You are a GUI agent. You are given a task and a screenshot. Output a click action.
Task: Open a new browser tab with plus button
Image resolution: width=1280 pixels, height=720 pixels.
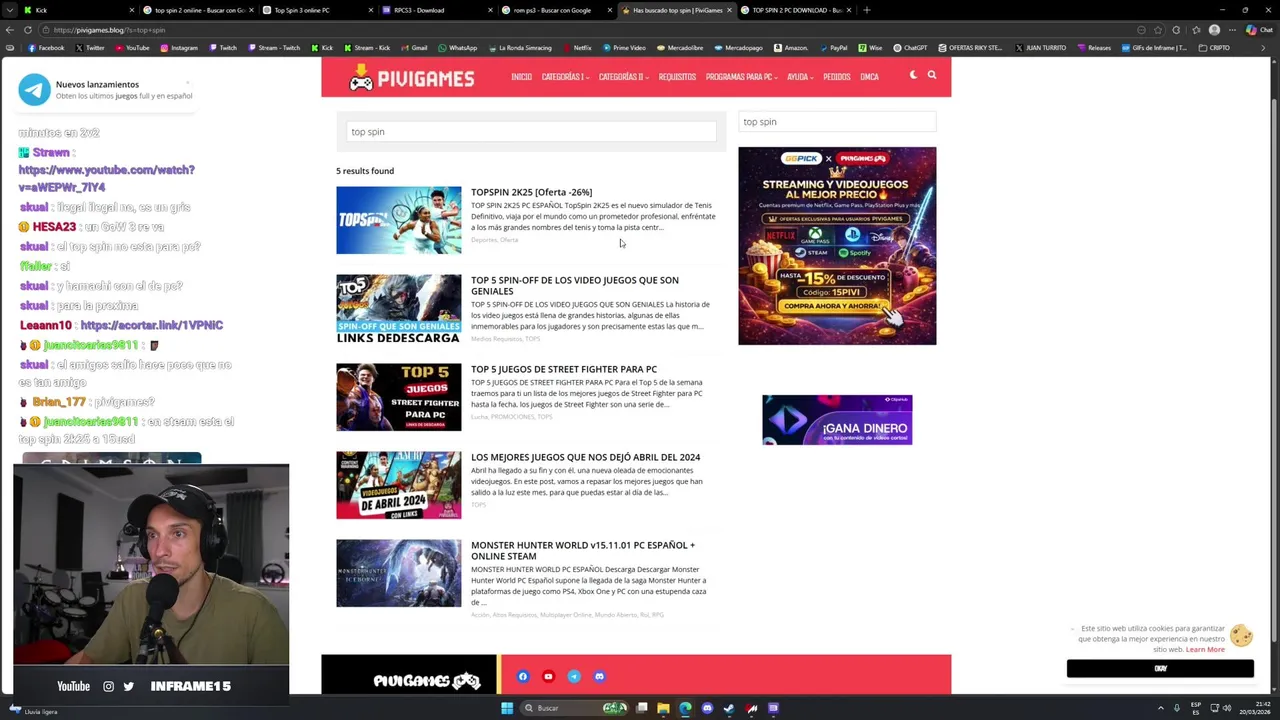click(867, 10)
